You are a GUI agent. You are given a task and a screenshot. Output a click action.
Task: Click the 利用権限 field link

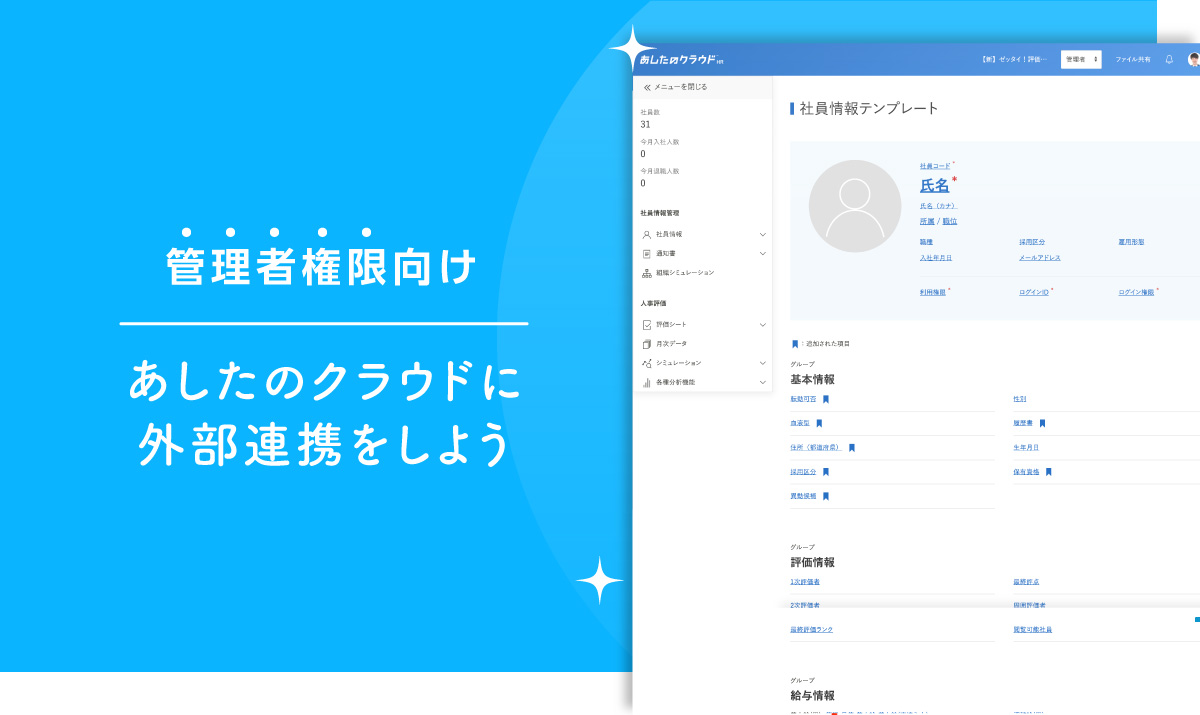[x=933, y=293]
